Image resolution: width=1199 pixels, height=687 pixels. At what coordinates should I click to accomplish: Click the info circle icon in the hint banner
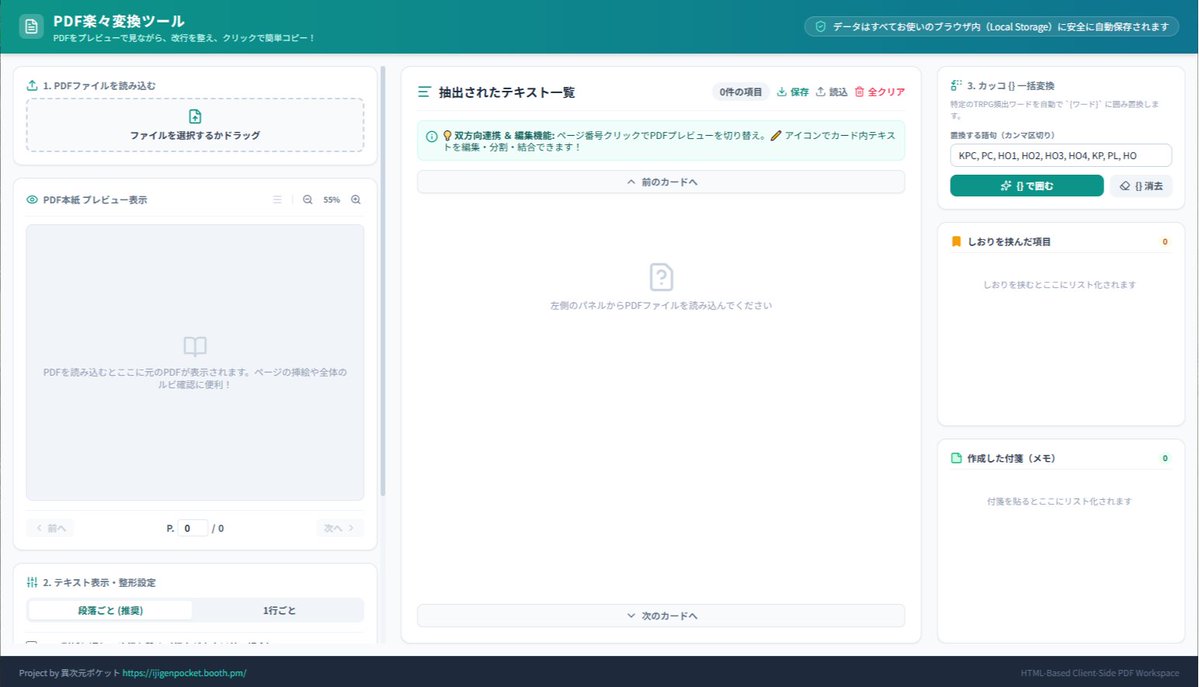click(x=431, y=136)
